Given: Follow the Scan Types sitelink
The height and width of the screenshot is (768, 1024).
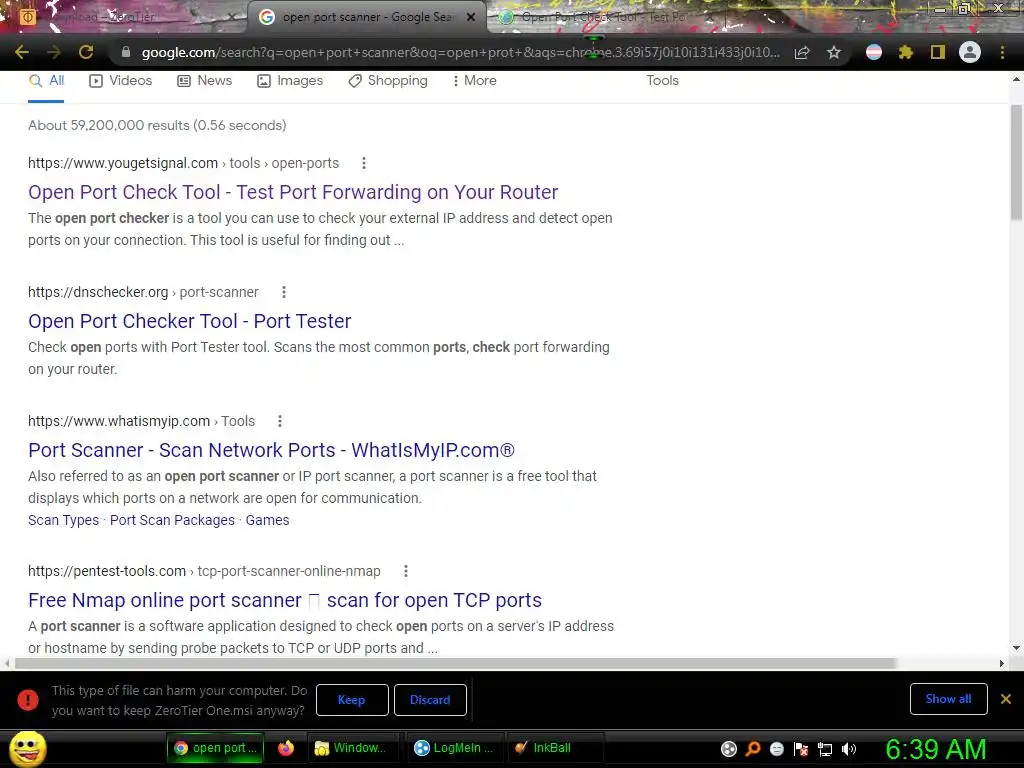Looking at the screenshot, I should pyautogui.click(x=63, y=520).
